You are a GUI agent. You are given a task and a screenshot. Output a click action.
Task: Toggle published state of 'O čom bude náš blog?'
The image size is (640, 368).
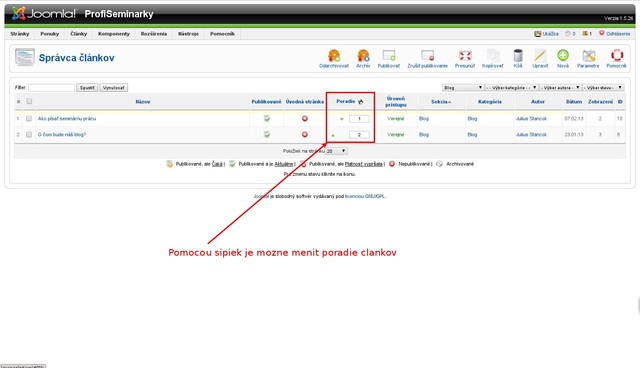point(267,135)
